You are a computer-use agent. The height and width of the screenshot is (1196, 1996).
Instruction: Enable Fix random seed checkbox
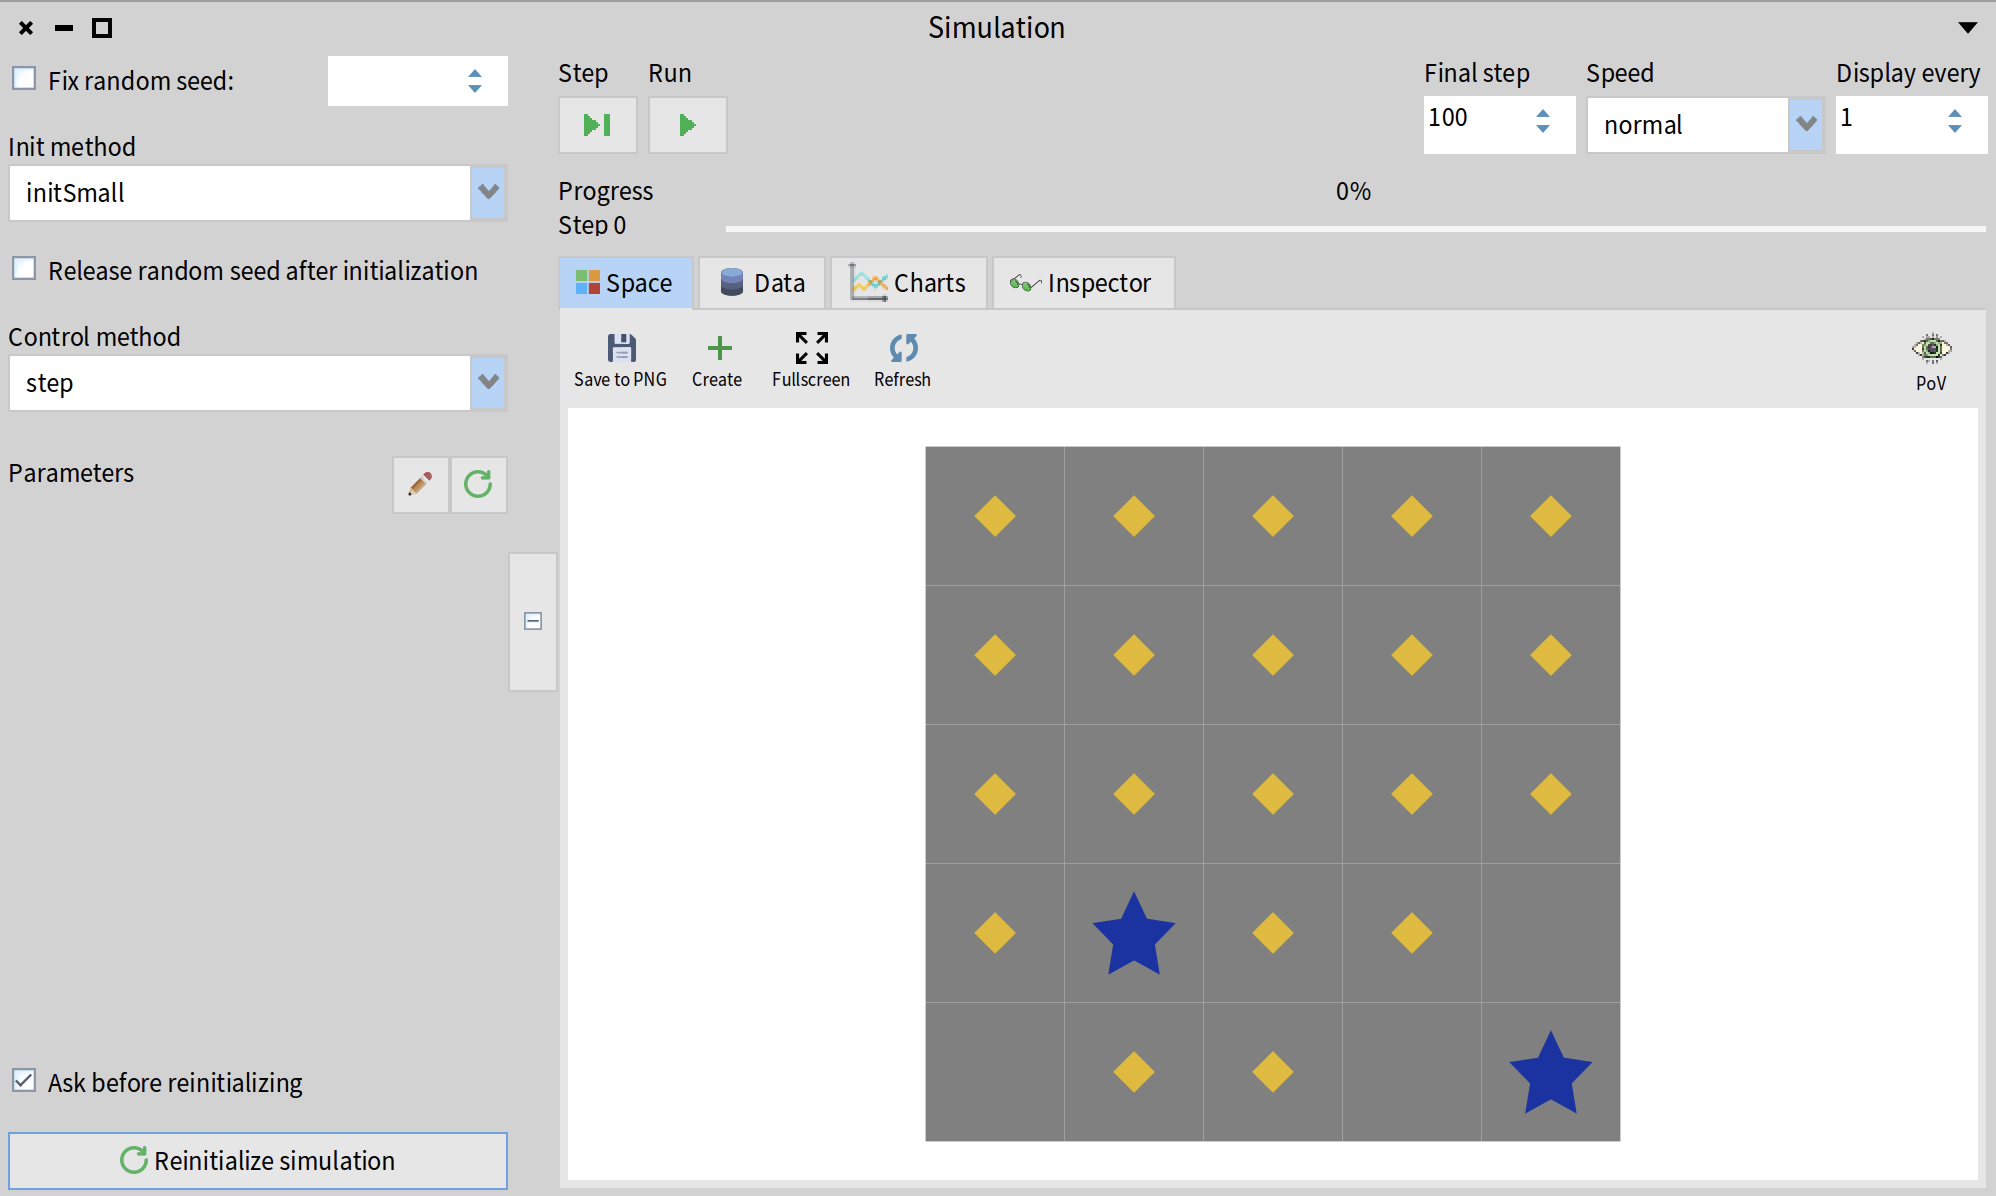[x=25, y=79]
